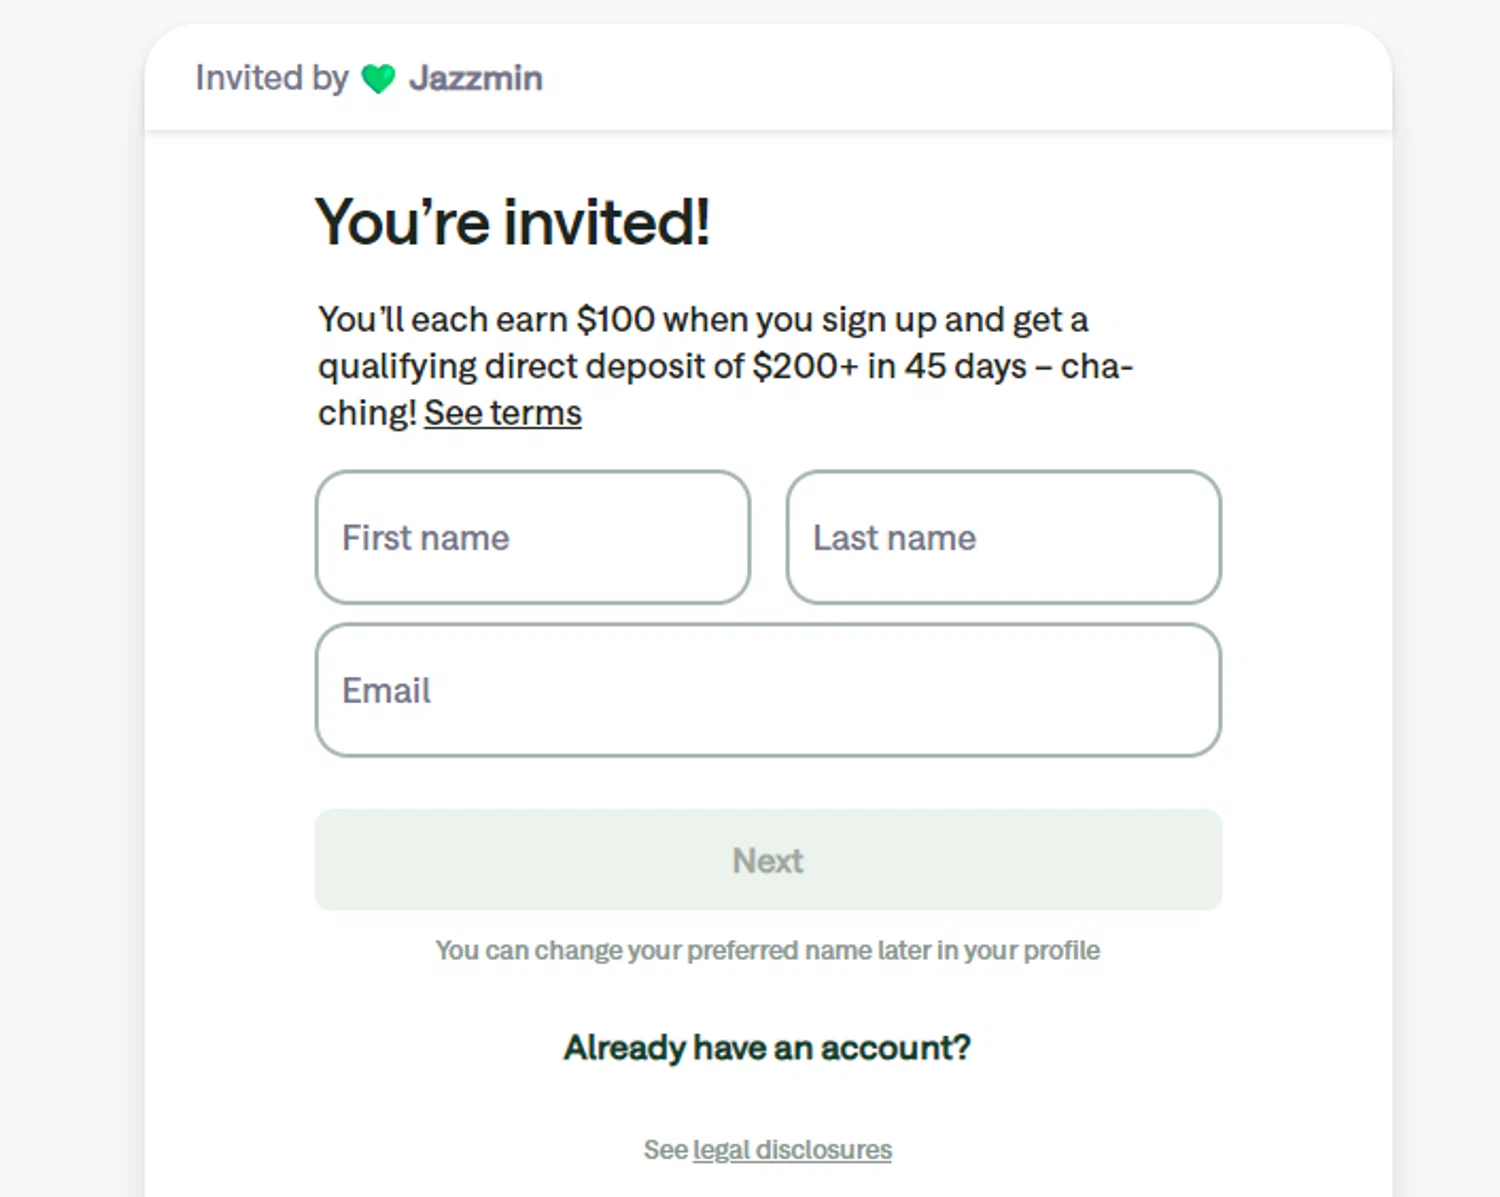The height and width of the screenshot is (1197, 1500).
Task: Click the inviter name Jazzmin
Action: click(476, 78)
